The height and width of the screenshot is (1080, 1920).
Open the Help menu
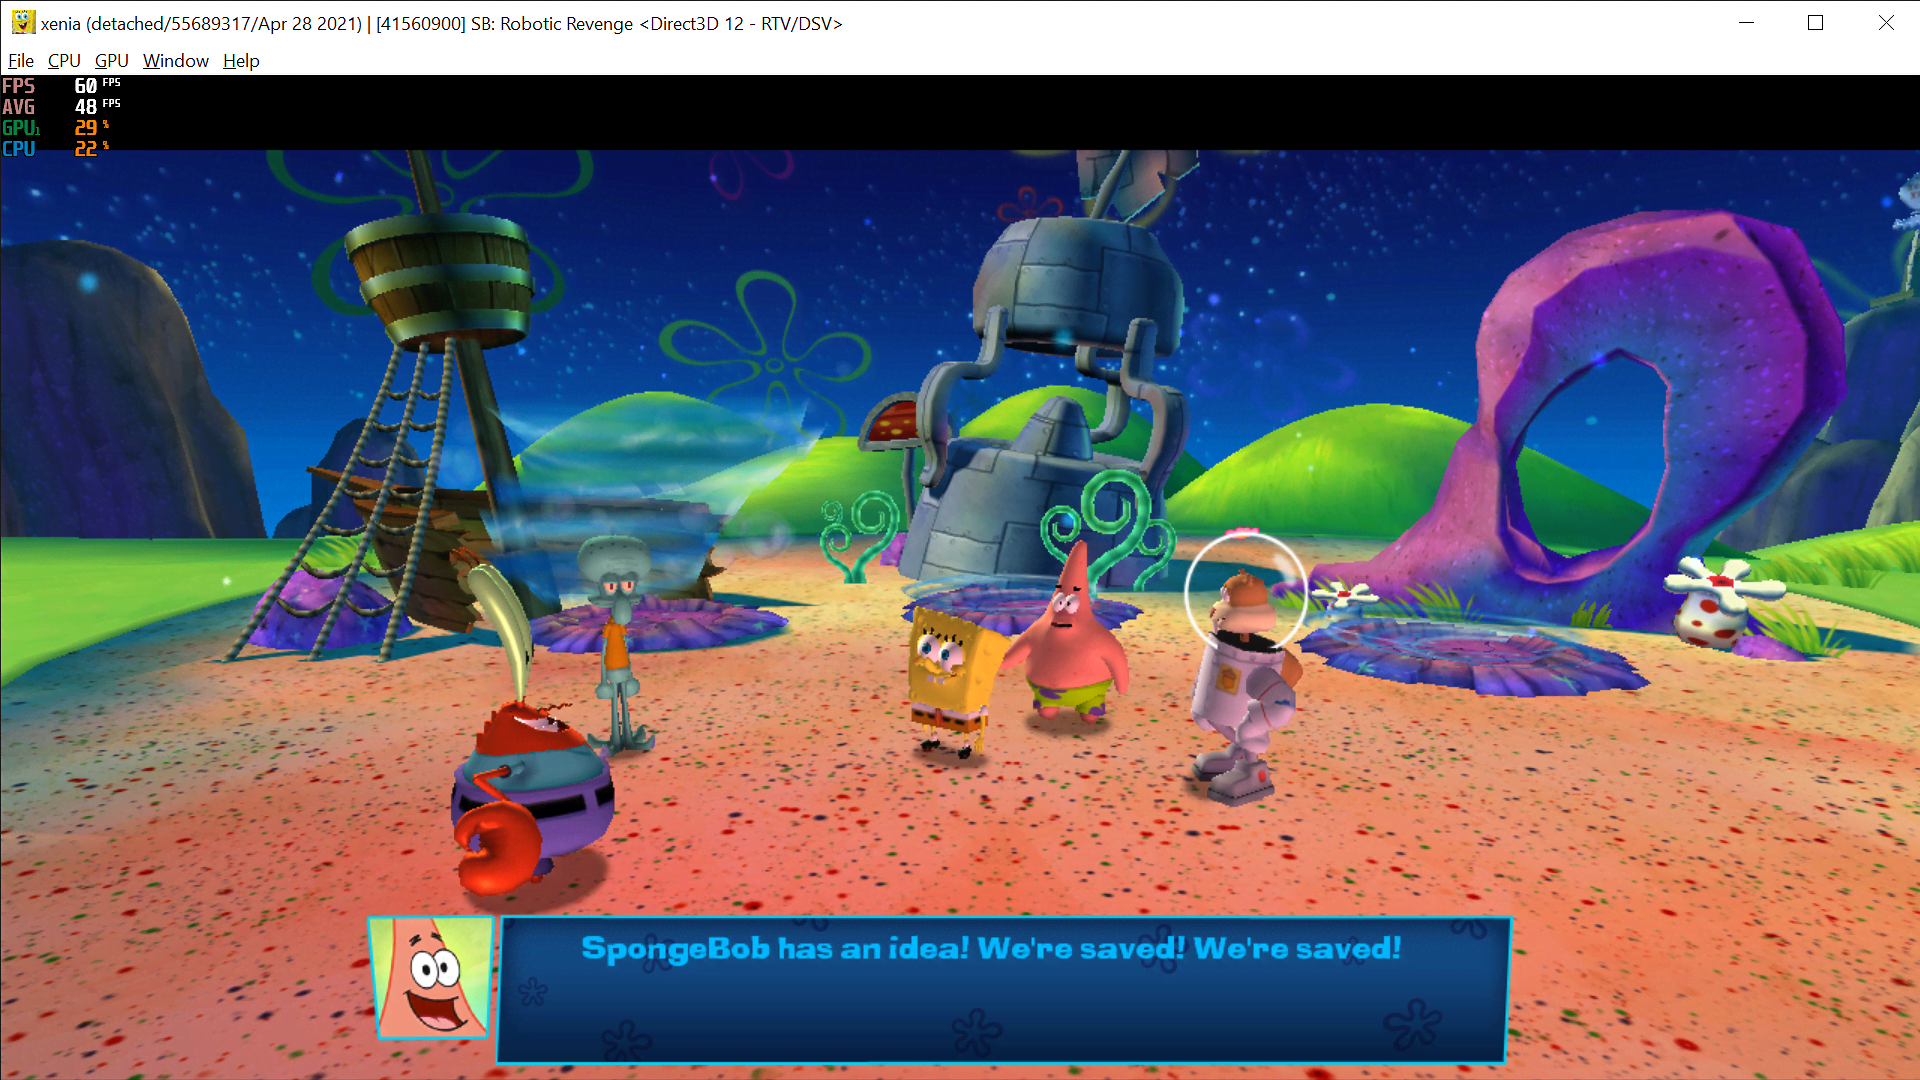240,61
